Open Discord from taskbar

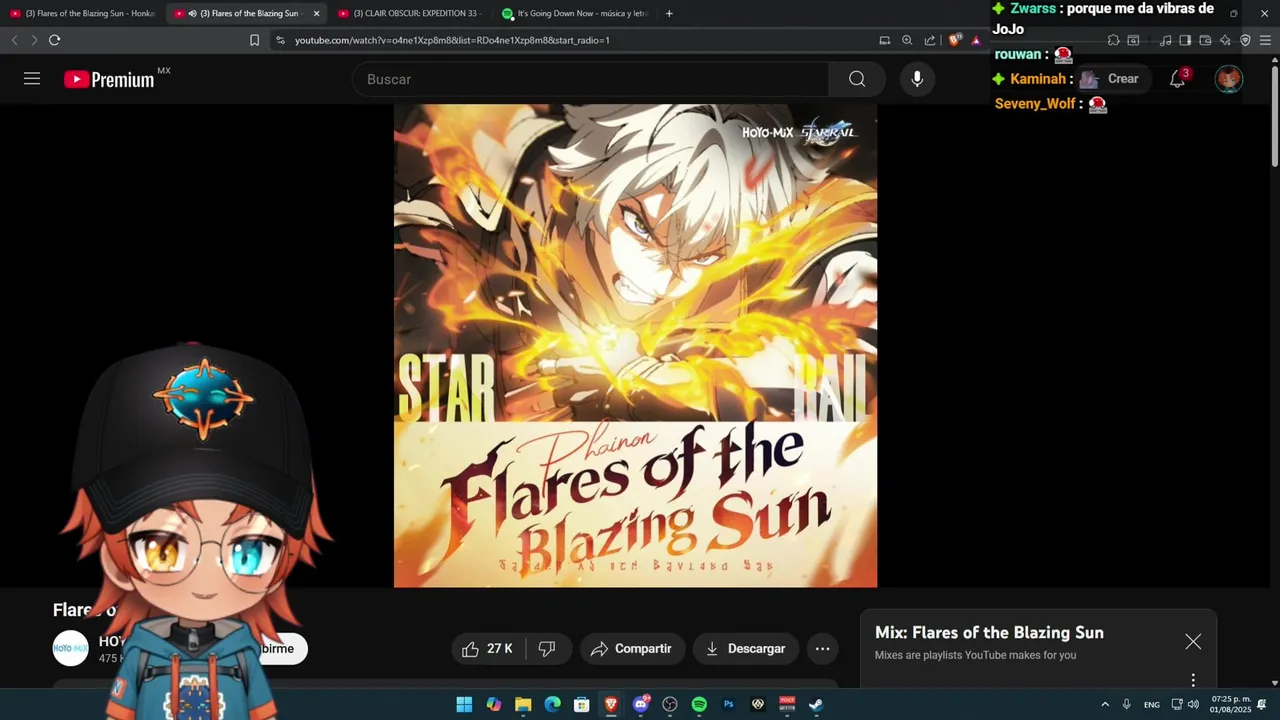coord(640,704)
